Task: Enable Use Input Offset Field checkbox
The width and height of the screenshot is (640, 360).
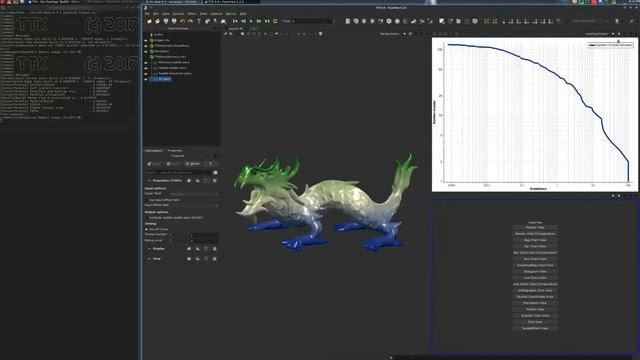Action: click(147, 200)
